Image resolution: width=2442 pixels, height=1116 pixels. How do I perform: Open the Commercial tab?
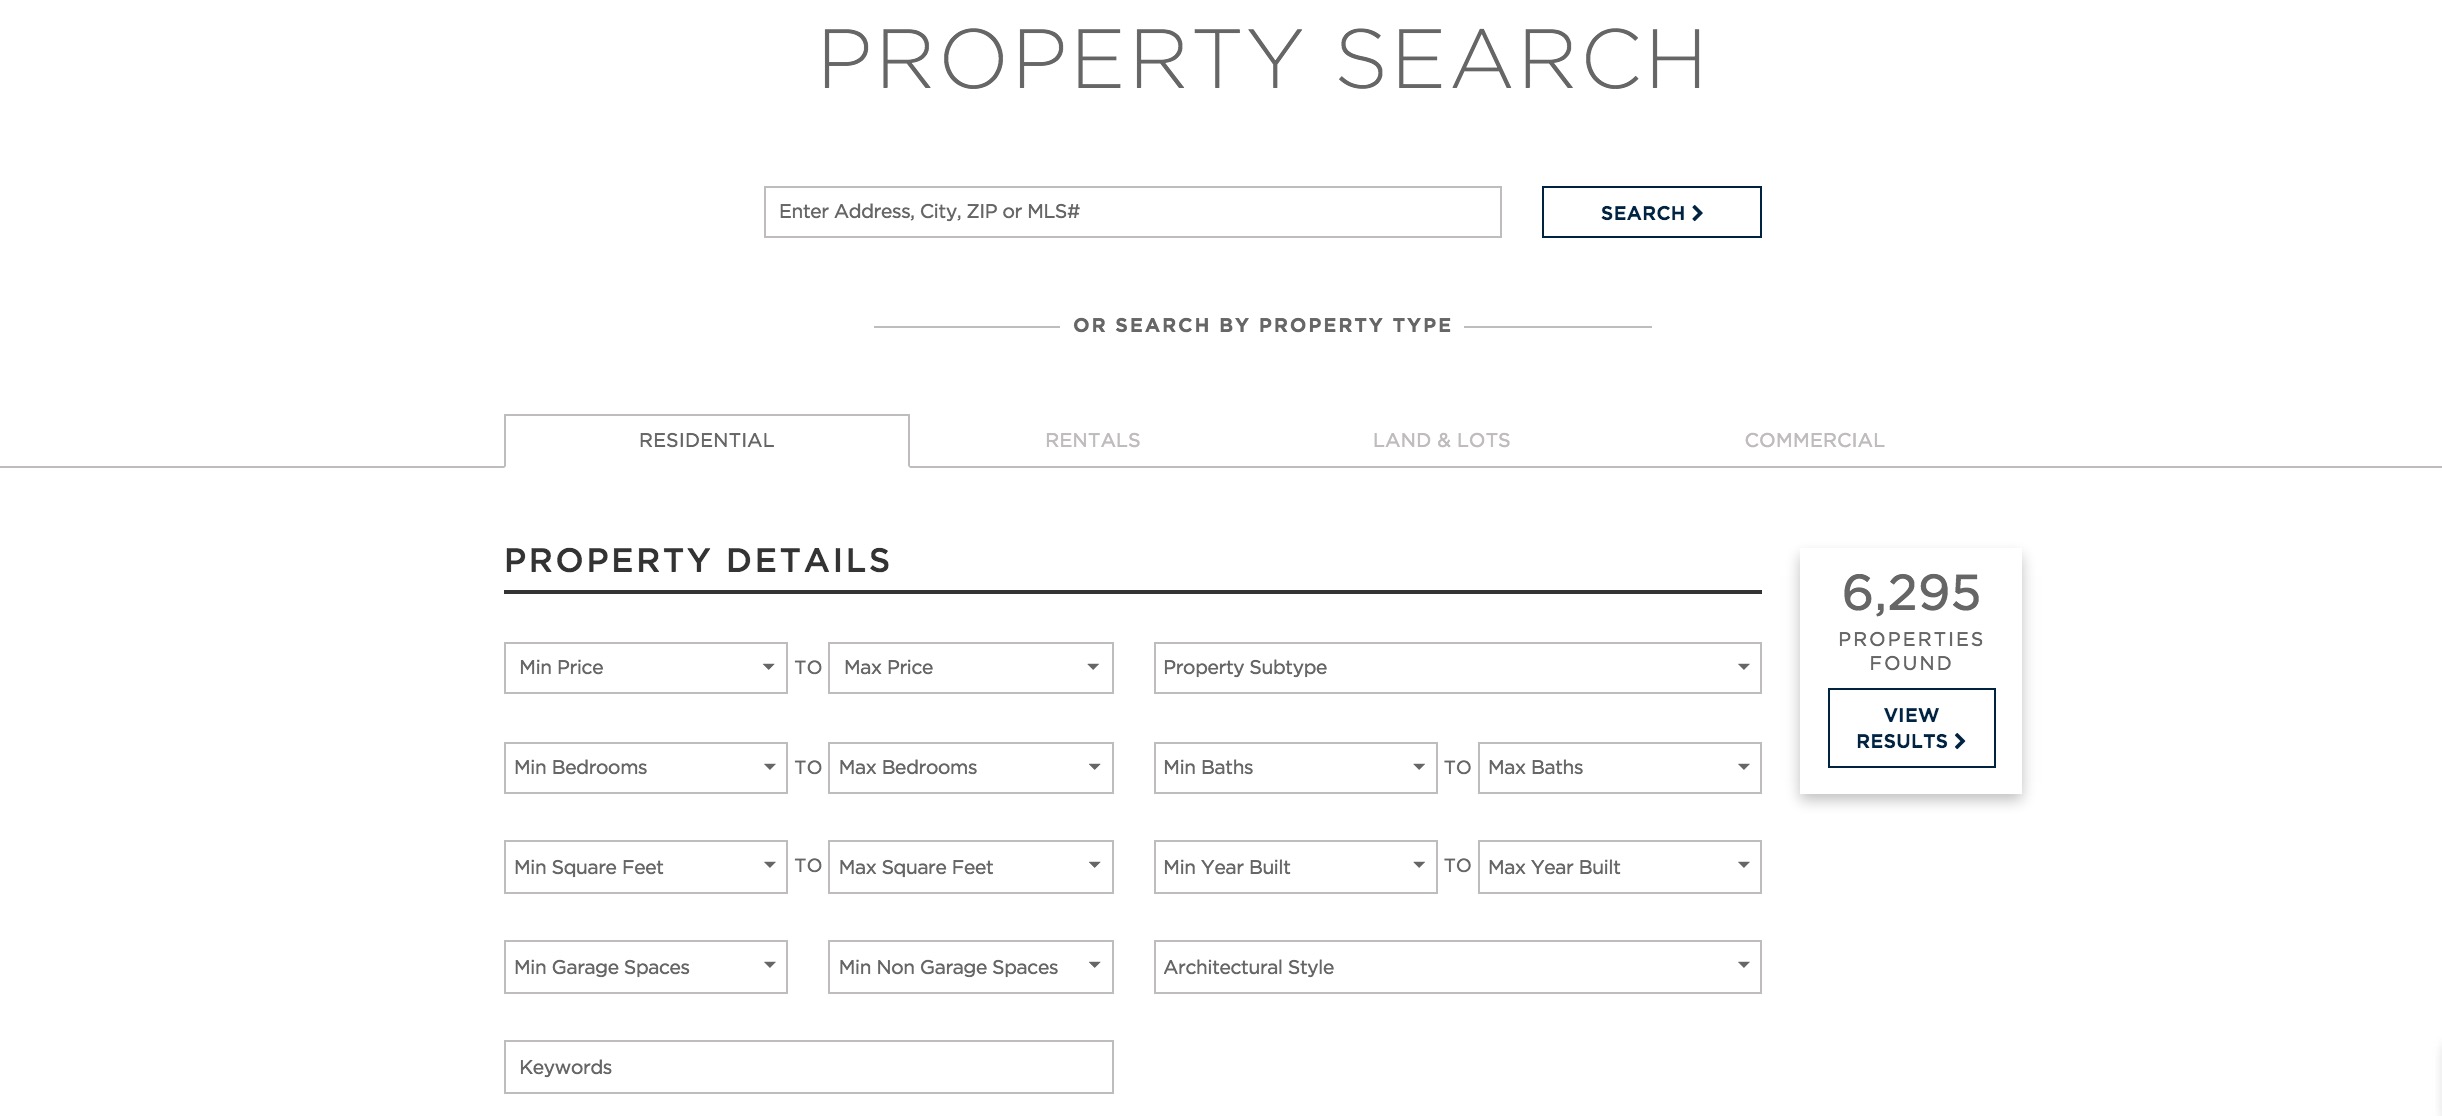1814,440
